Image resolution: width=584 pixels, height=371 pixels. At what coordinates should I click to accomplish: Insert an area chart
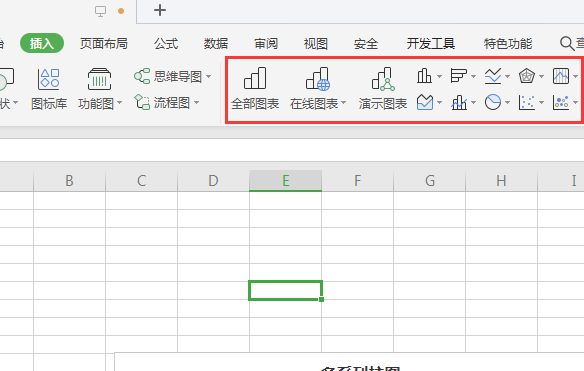tap(425, 102)
